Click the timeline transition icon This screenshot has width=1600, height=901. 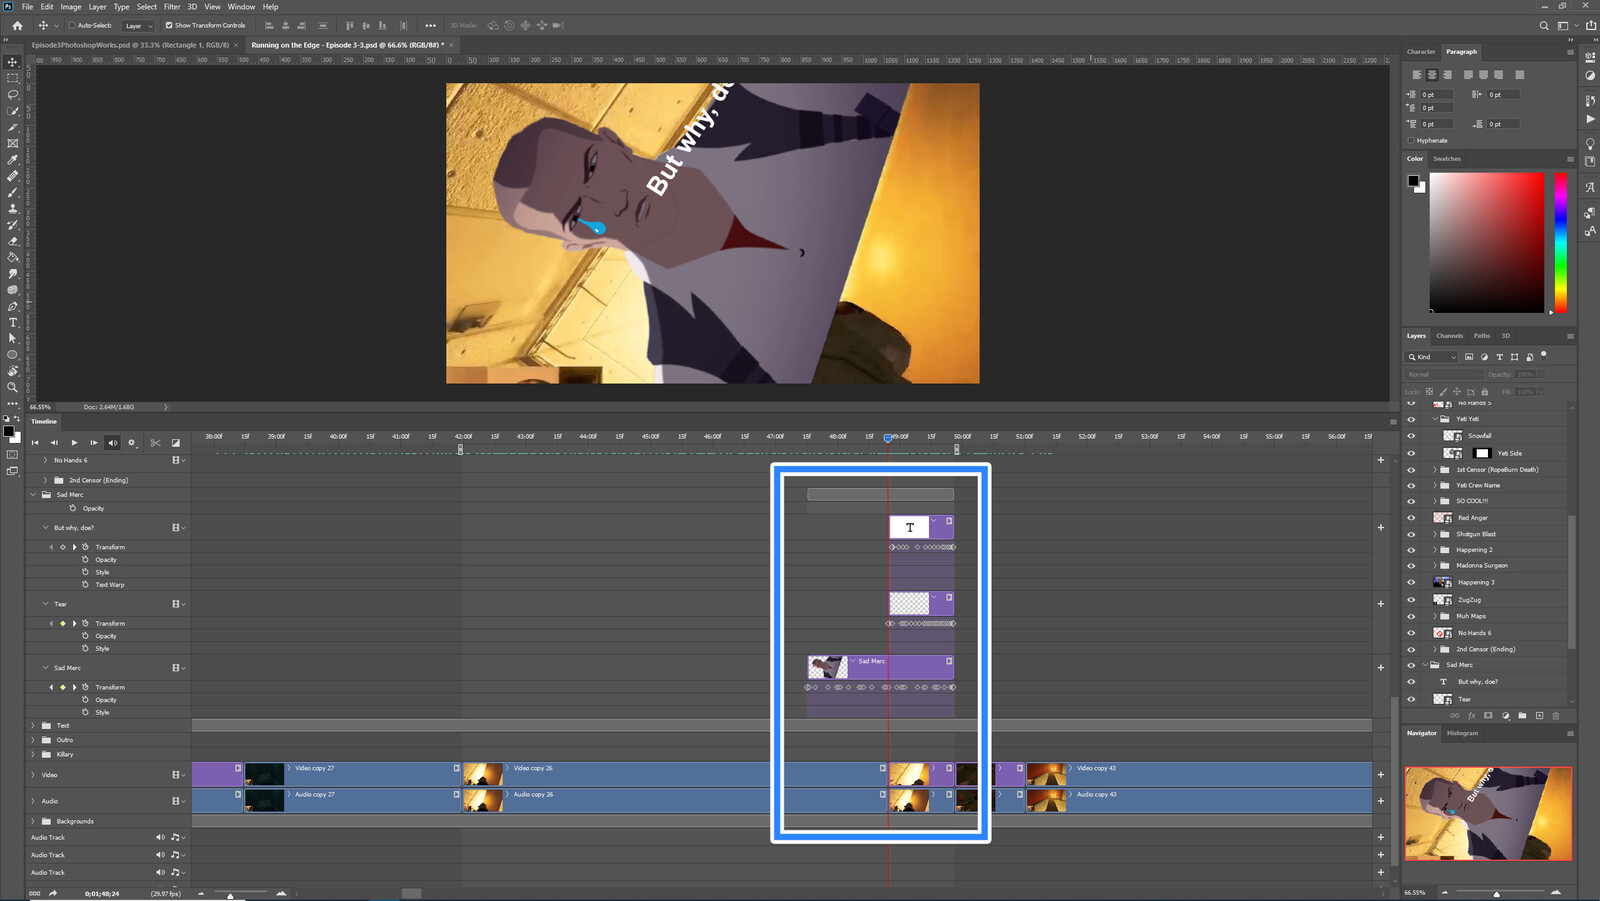pyautogui.click(x=176, y=442)
